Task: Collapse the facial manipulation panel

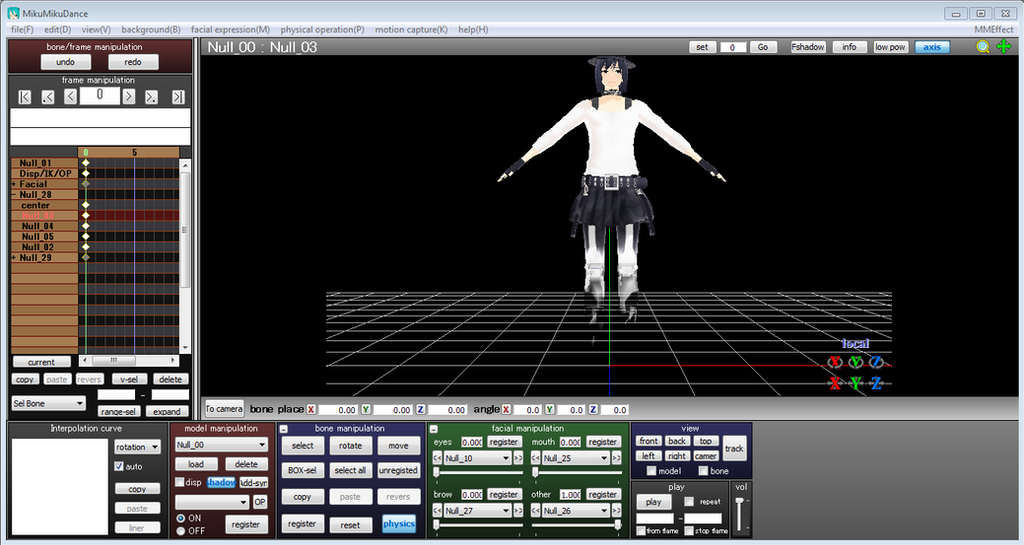Action: (433, 429)
